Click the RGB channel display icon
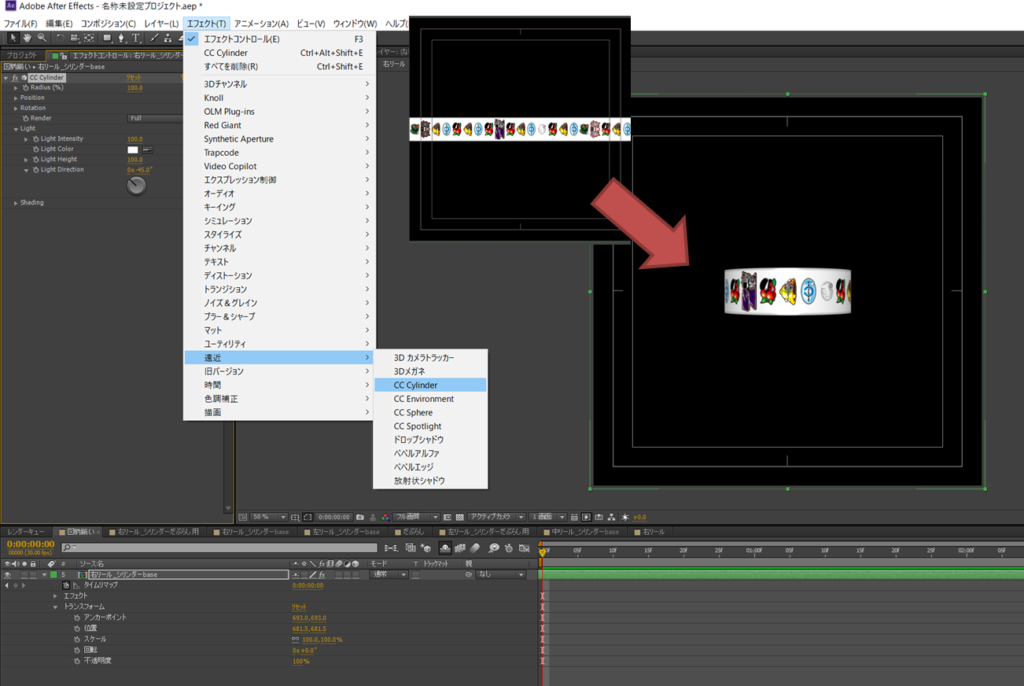1024x686 pixels. click(385, 517)
